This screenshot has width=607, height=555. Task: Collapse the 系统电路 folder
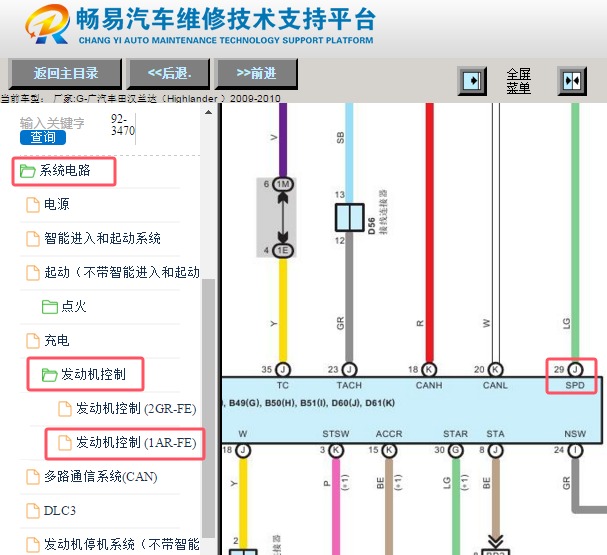pos(64,171)
